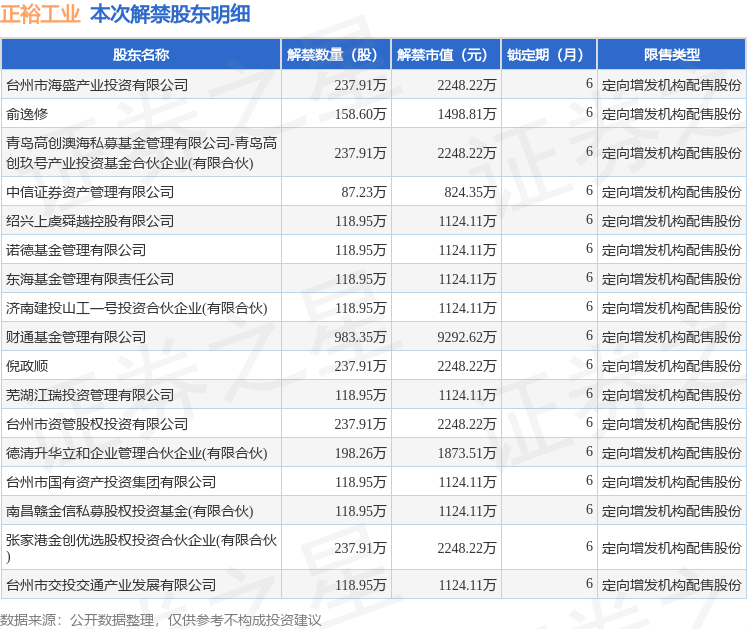Select the 诺德基金管理有限公司 row

[374, 250]
